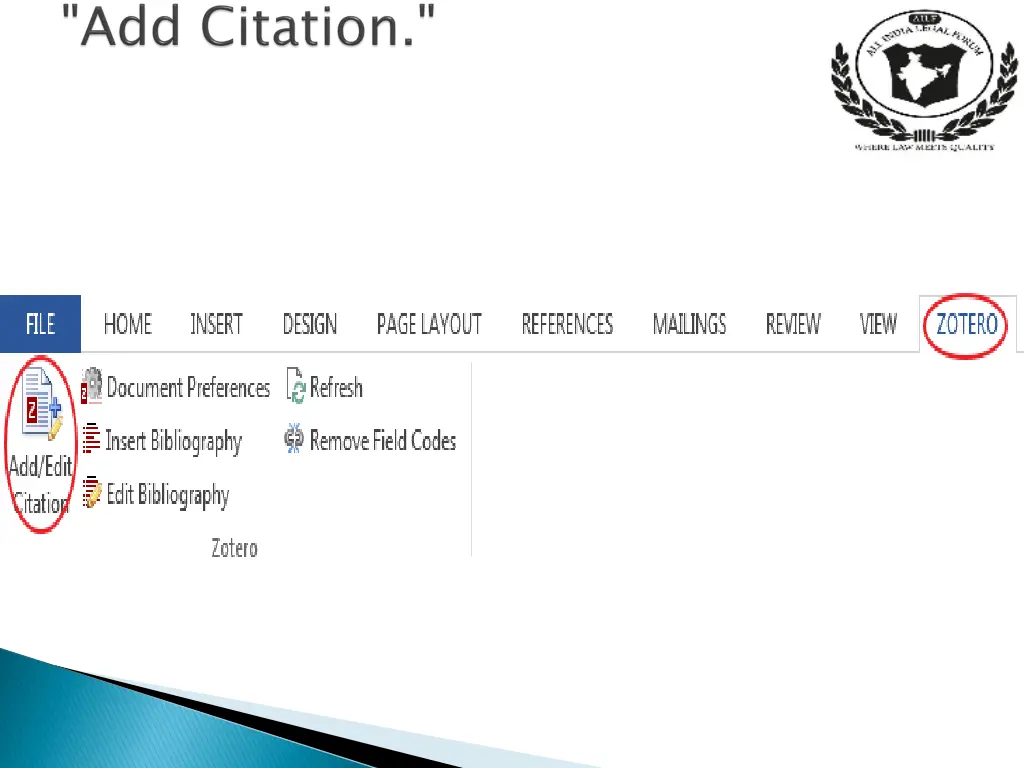Select the PAGE LAYOUT tab
The width and height of the screenshot is (1024, 768).
(429, 324)
